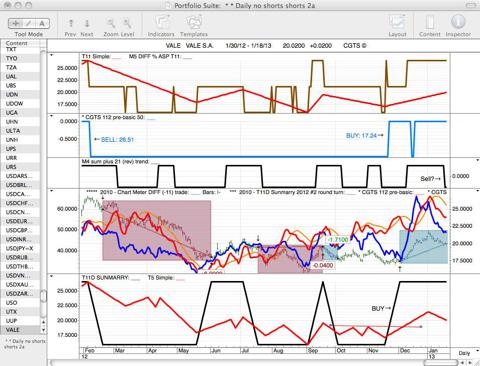This screenshot has height=366, width=480.
Task: Open the Daily no shorts list popup
Action: click(x=24, y=344)
